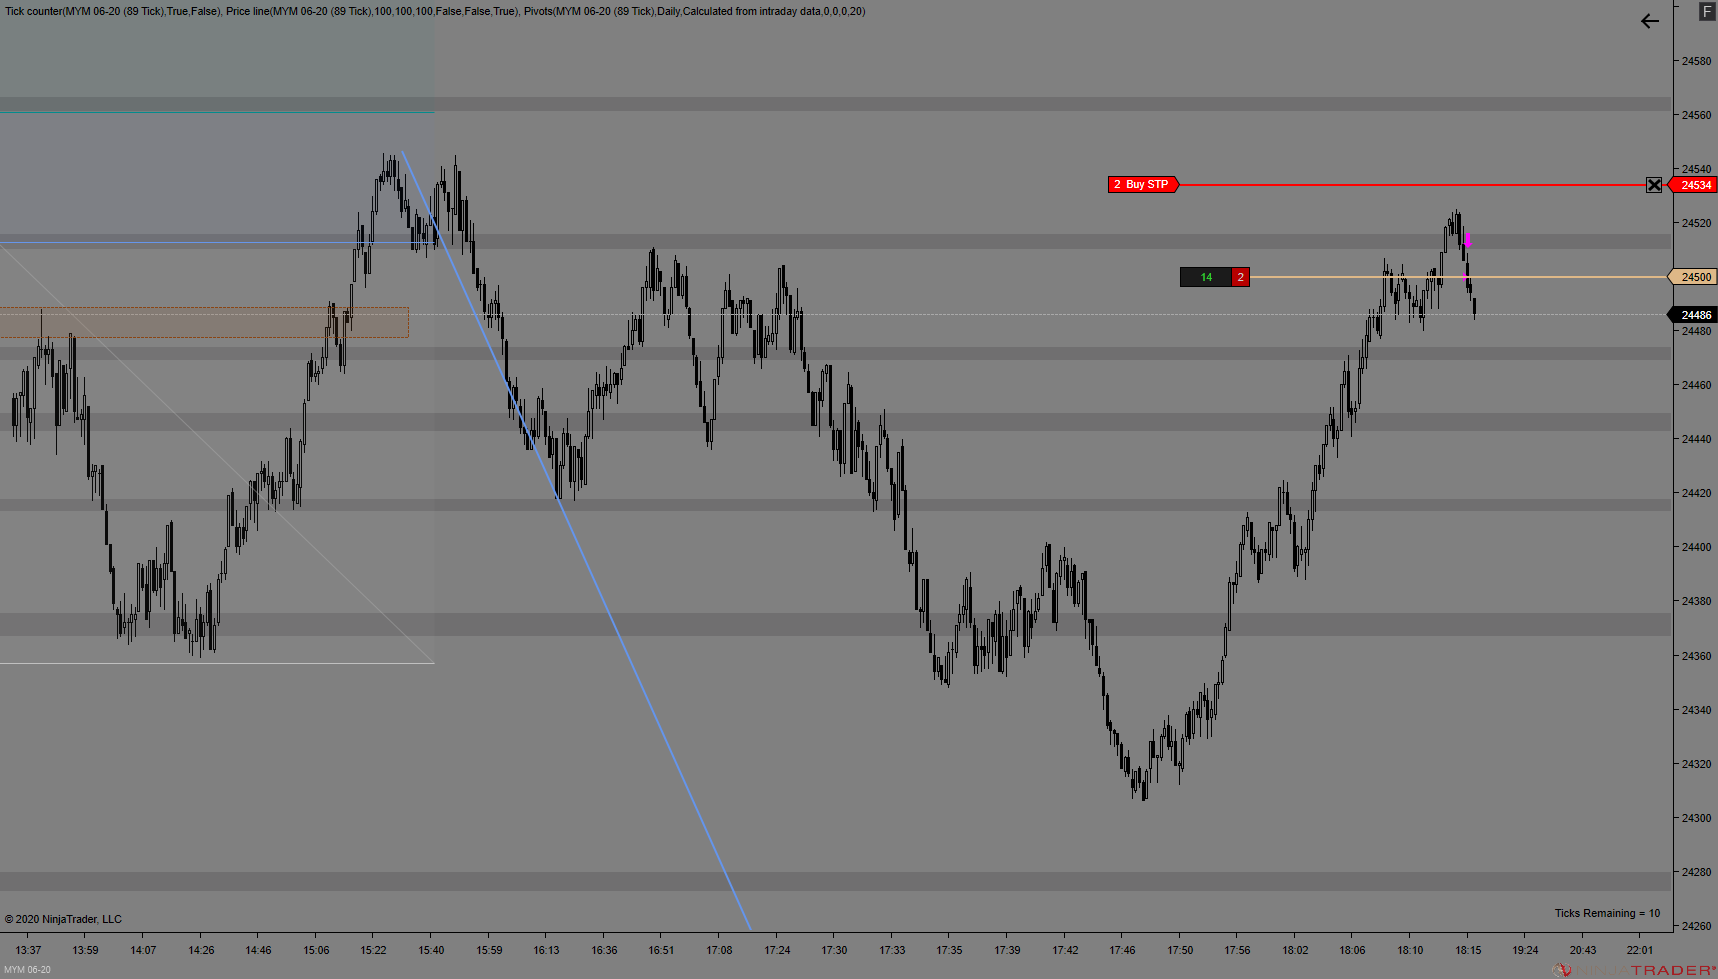Click the 14:46 time axis label
Screen dimensions: 1718x979
pyautogui.click(x=258, y=950)
